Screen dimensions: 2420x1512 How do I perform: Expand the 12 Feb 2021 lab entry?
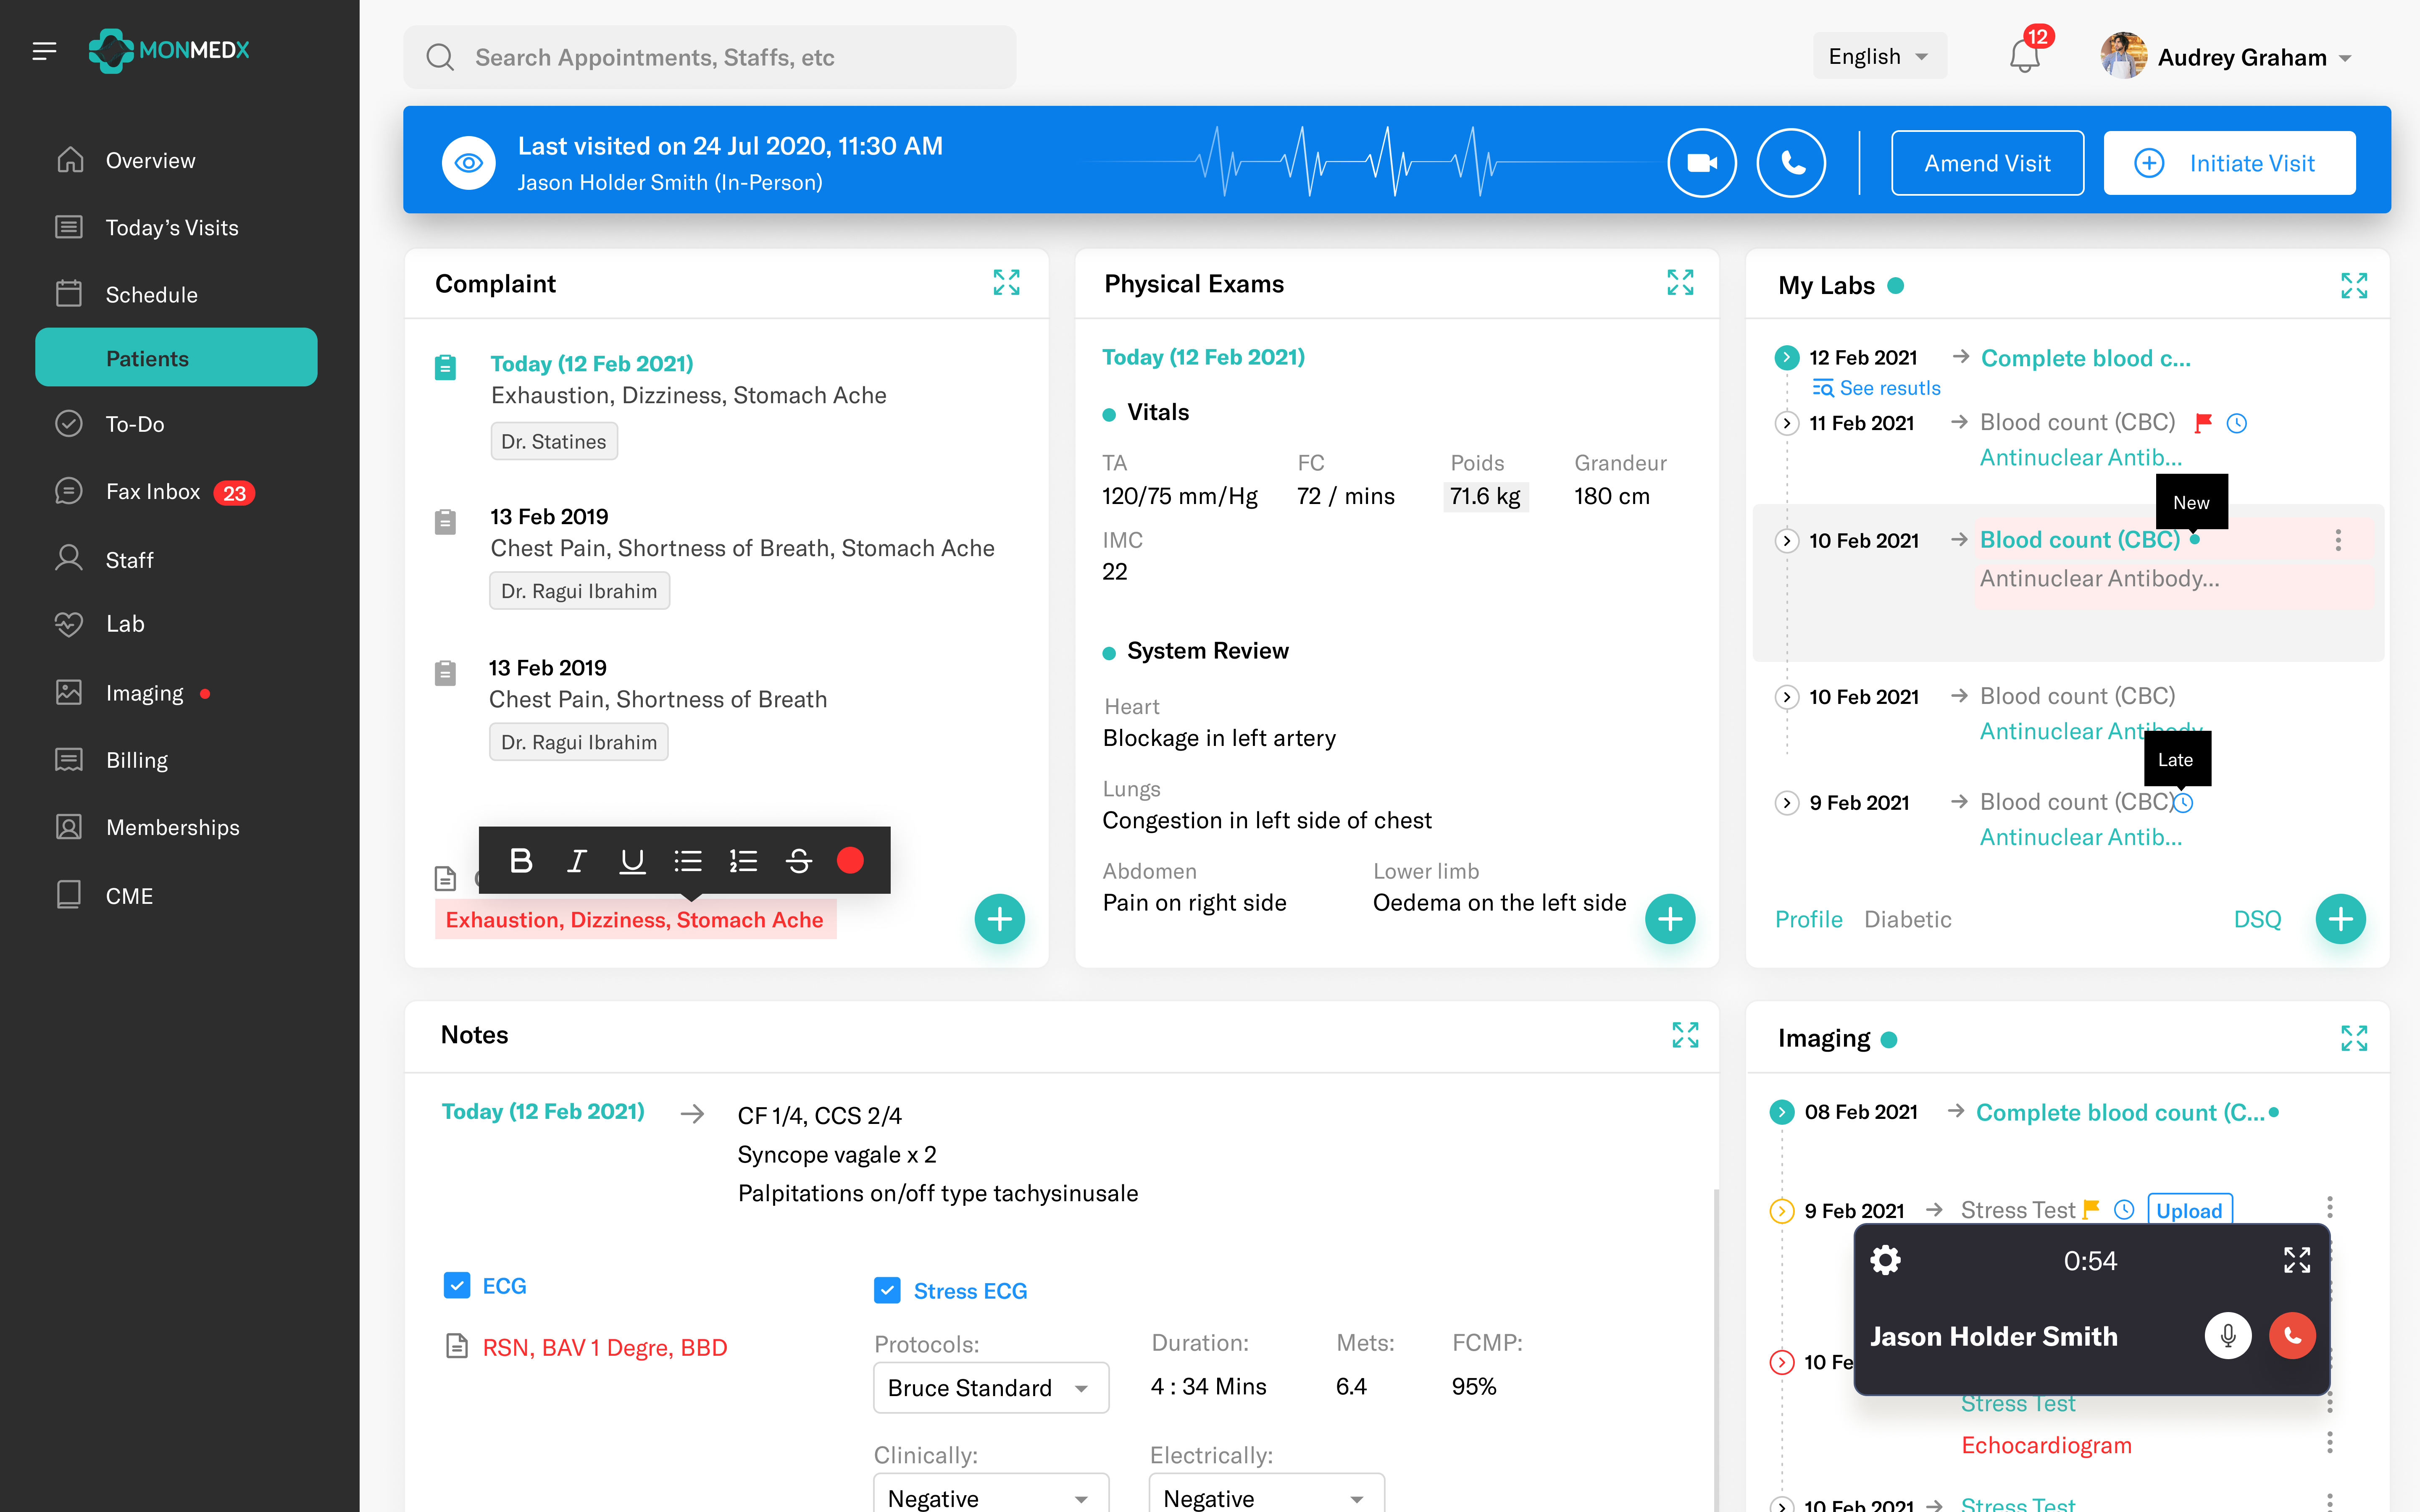pos(1787,358)
